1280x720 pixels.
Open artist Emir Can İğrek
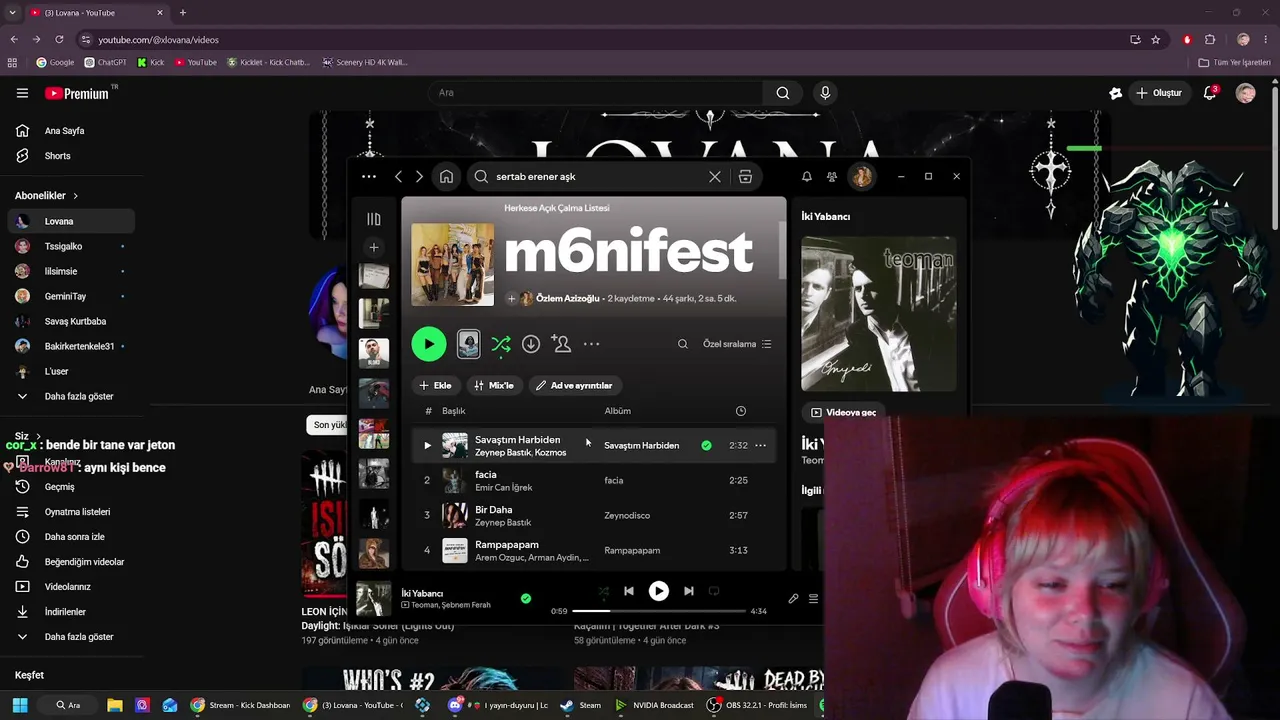pyautogui.click(x=504, y=488)
